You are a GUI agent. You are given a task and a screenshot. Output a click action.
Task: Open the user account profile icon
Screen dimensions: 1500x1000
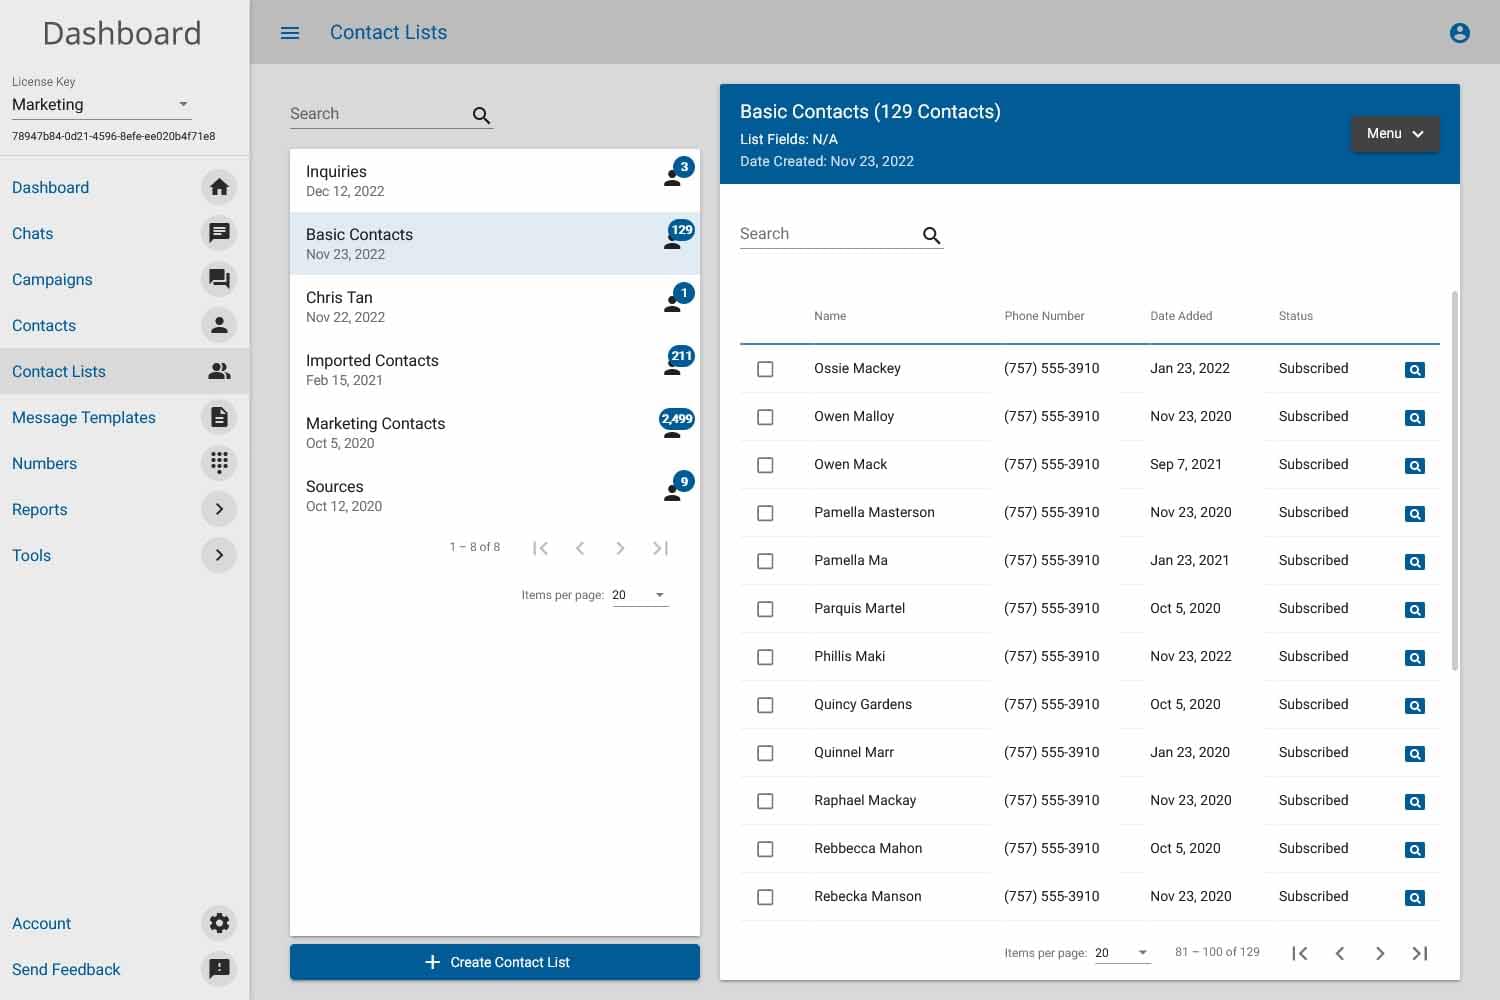point(1459,33)
